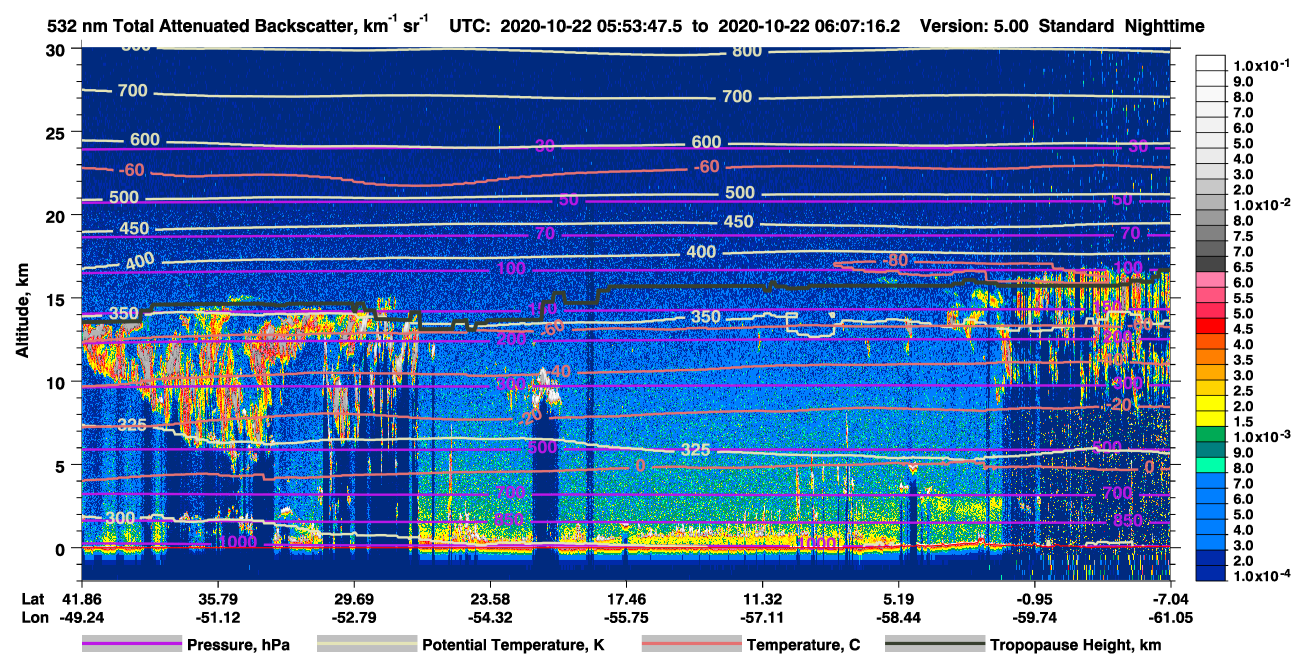Image resolution: width=1300 pixels, height=667 pixels.
Task: Click the 'Lat' row label below the plot
Action: 33,598
